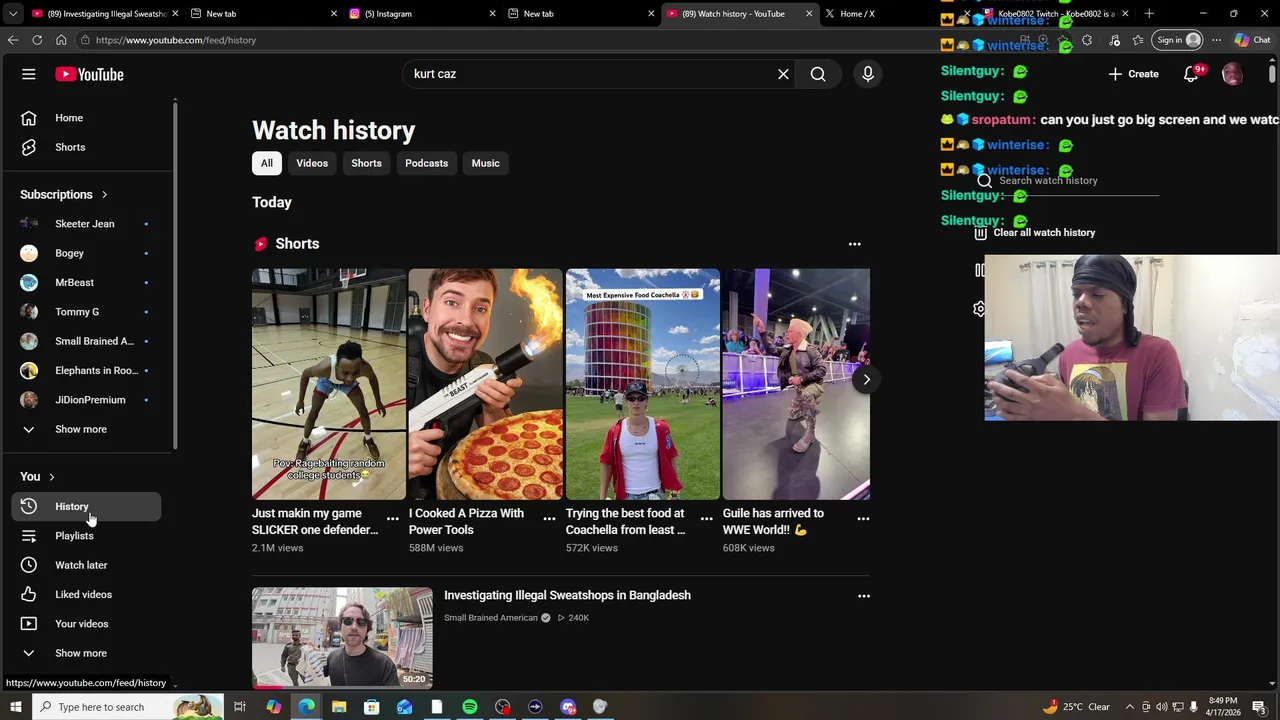Open the YouTube hamburger guide menu

click(x=29, y=74)
